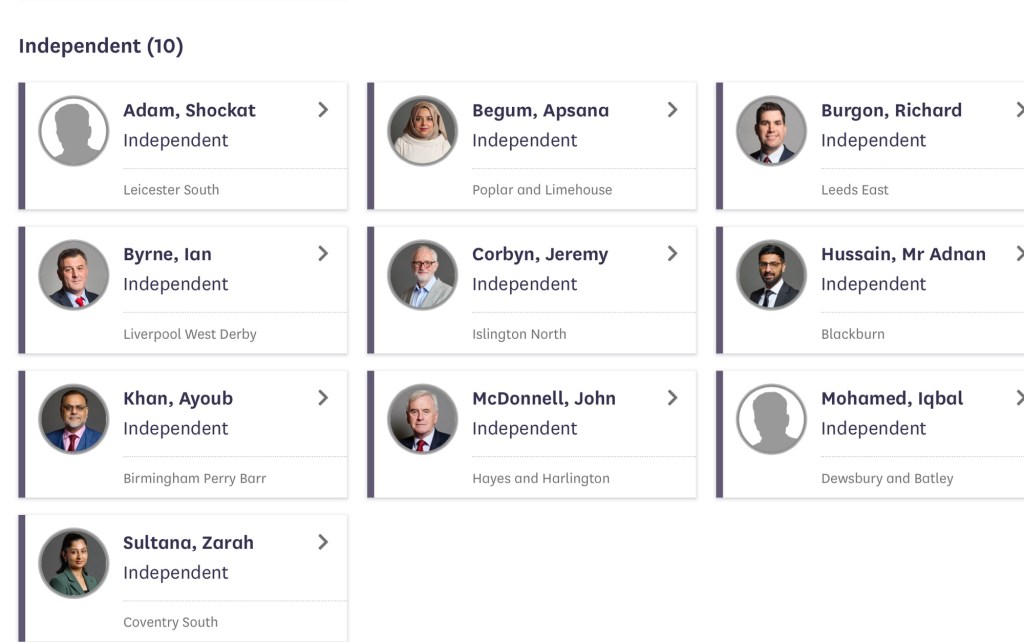
Task: Click the Liverpool West Derby constituency text
Action: pos(190,334)
